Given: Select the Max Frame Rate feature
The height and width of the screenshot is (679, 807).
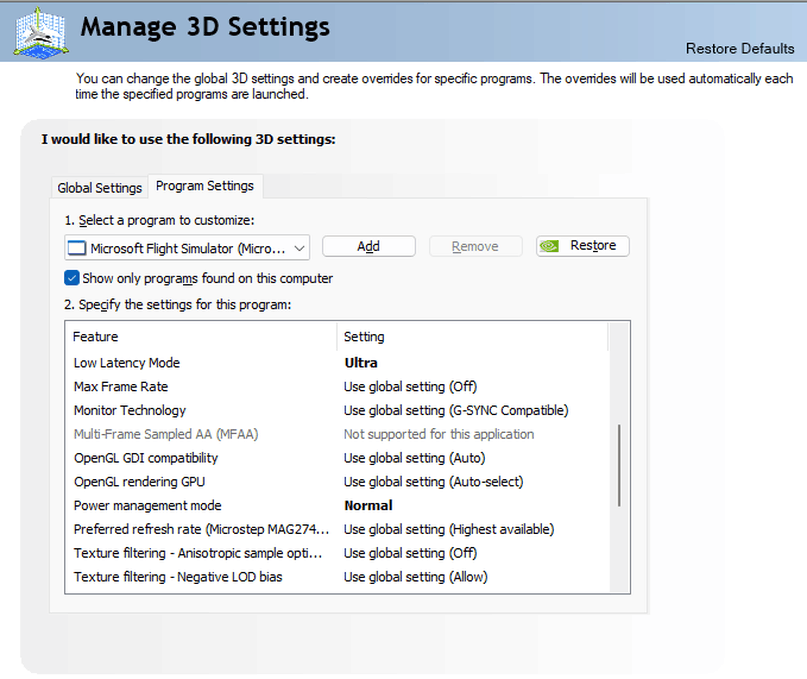Looking at the screenshot, I should coord(121,387).
